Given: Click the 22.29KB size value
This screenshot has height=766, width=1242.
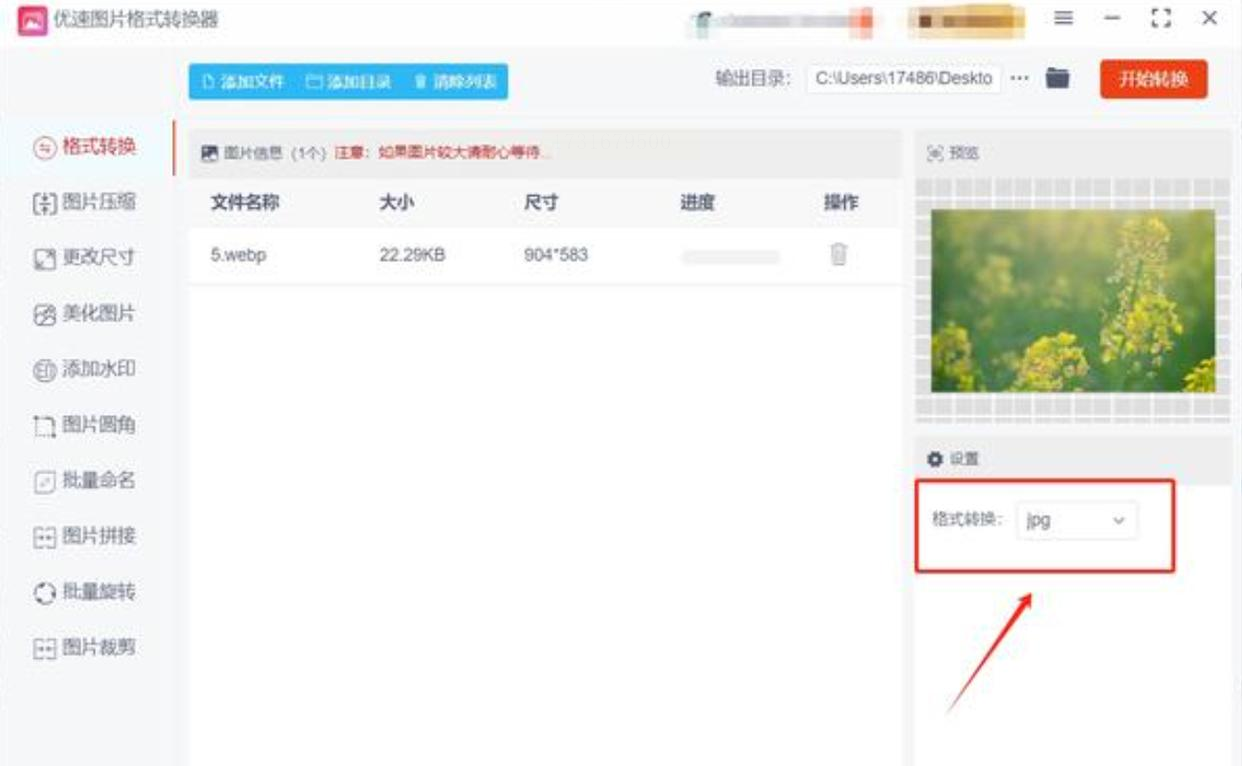Looking at the screenshot, I should (x=412, y=255).
